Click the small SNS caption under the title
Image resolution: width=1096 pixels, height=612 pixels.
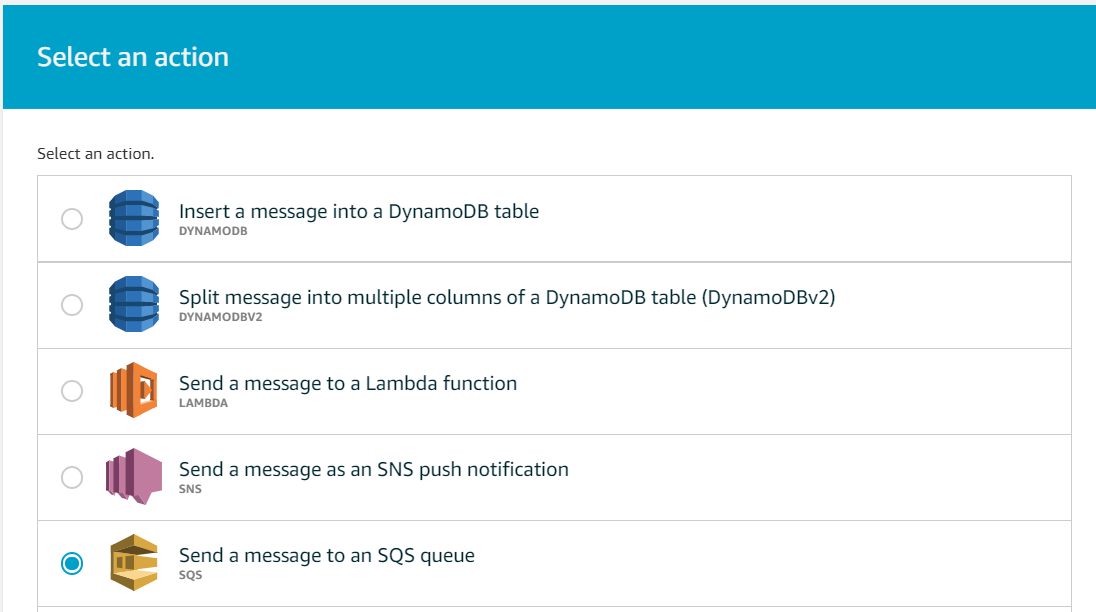tap(190, 489)
